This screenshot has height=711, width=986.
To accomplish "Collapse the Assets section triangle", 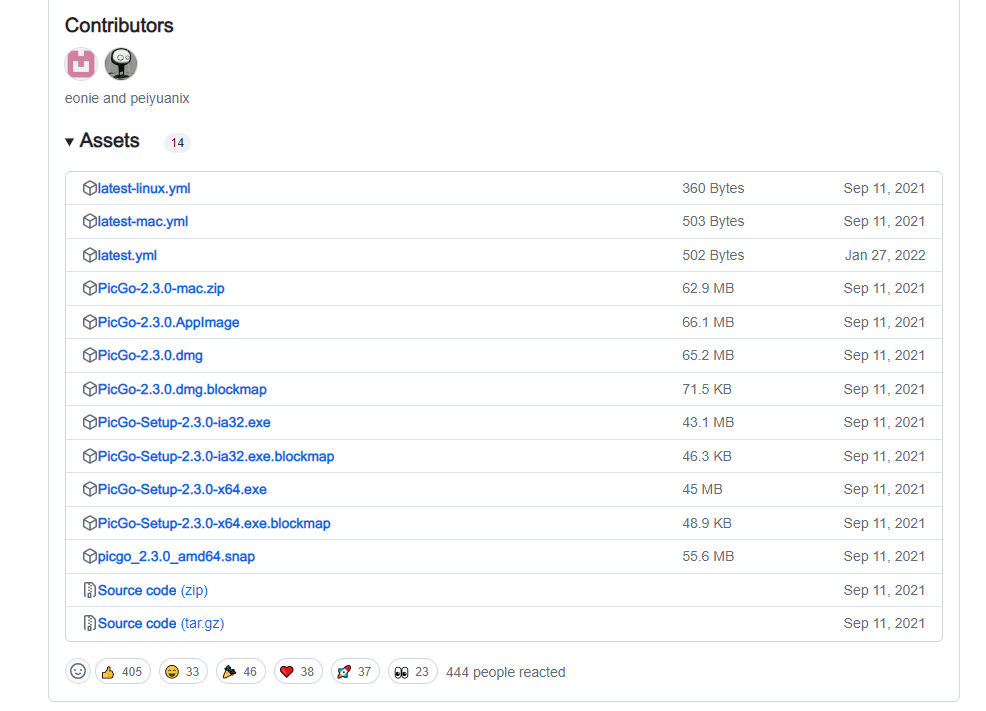I will coord(69,142).
